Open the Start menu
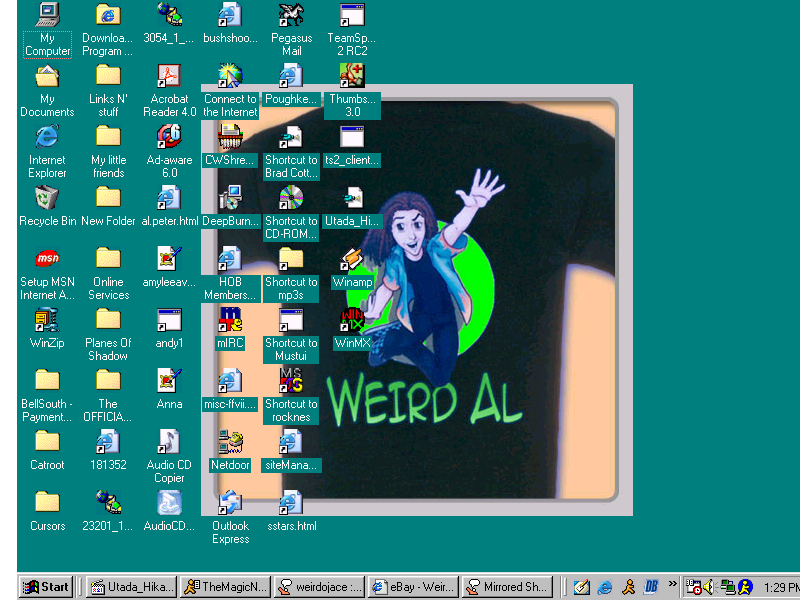The height and width of the screenshot is (600, 800). pos(46,587)
